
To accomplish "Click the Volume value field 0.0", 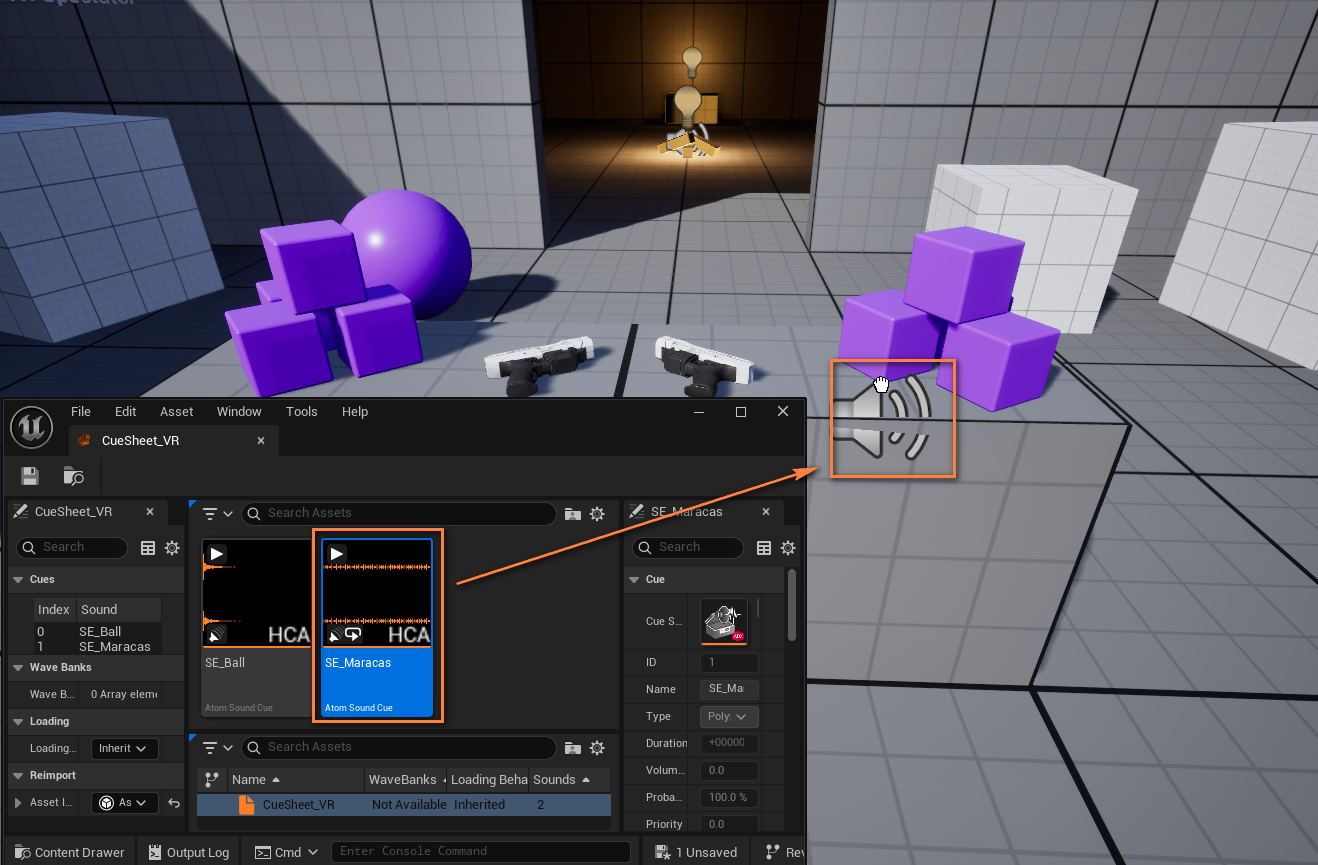I will pos(729,771).
